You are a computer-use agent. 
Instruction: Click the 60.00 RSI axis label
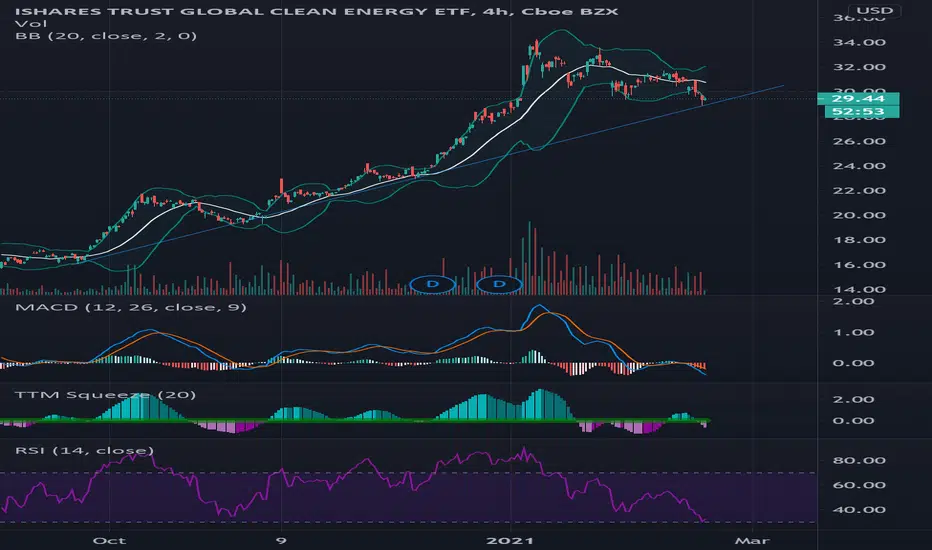coord(859,485)
